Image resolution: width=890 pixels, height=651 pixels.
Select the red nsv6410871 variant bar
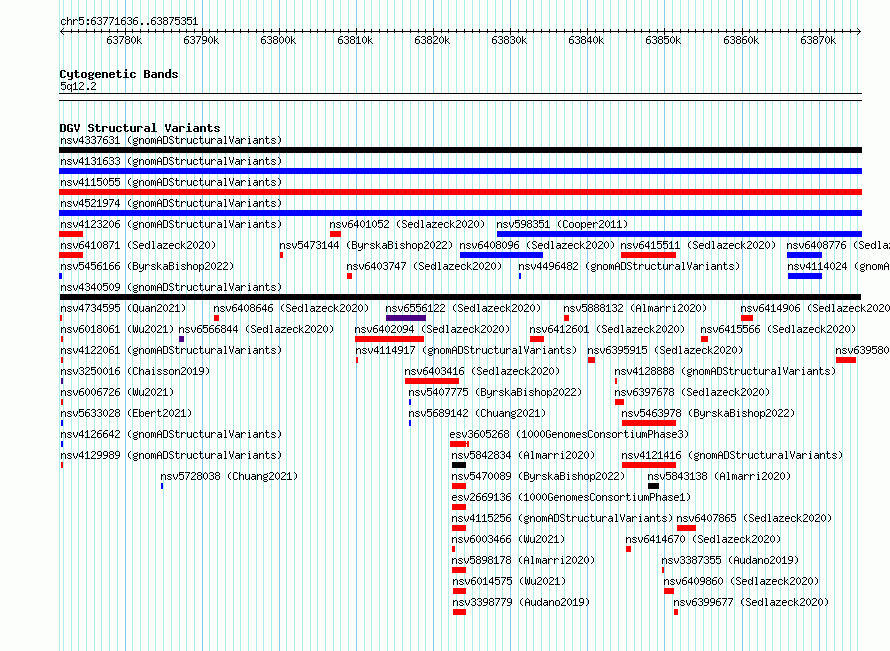pyautogui.click(x=71, y=255)
